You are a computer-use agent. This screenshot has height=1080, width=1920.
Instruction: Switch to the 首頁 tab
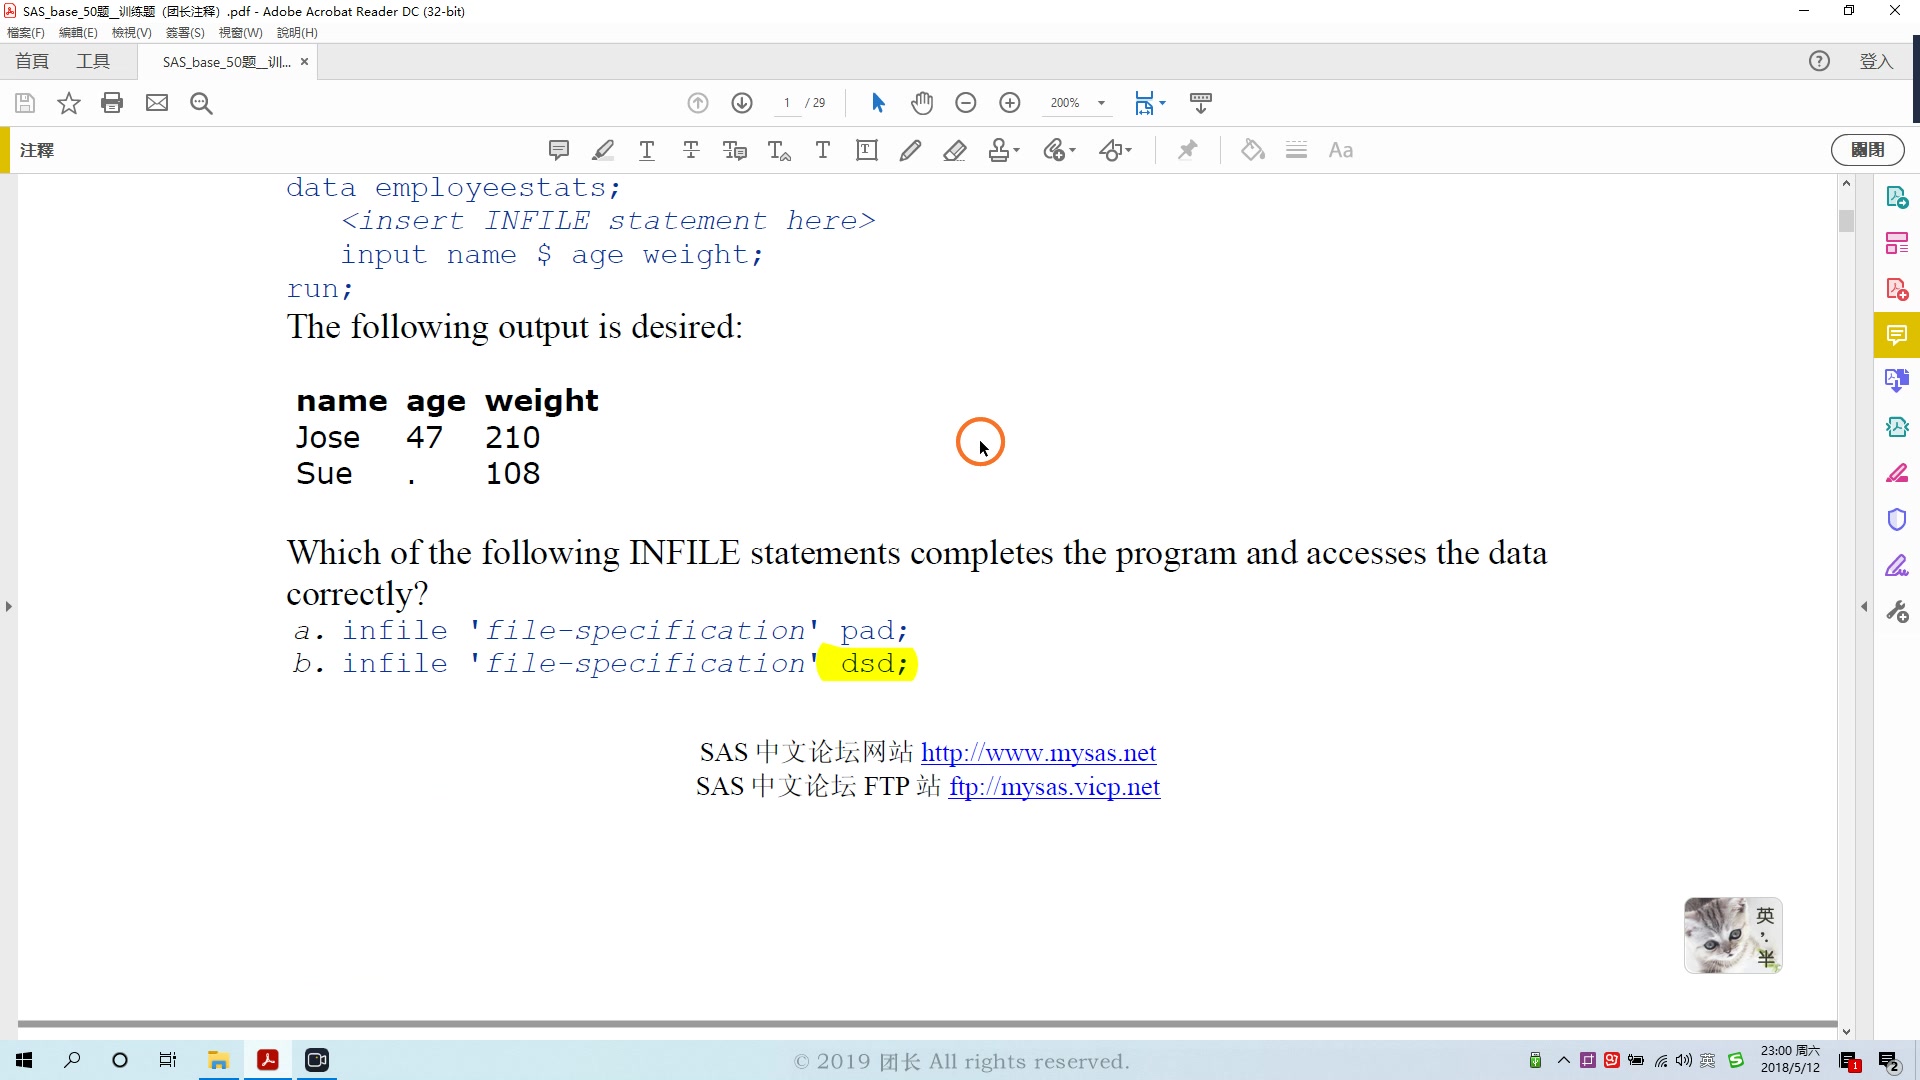(32, 62)
